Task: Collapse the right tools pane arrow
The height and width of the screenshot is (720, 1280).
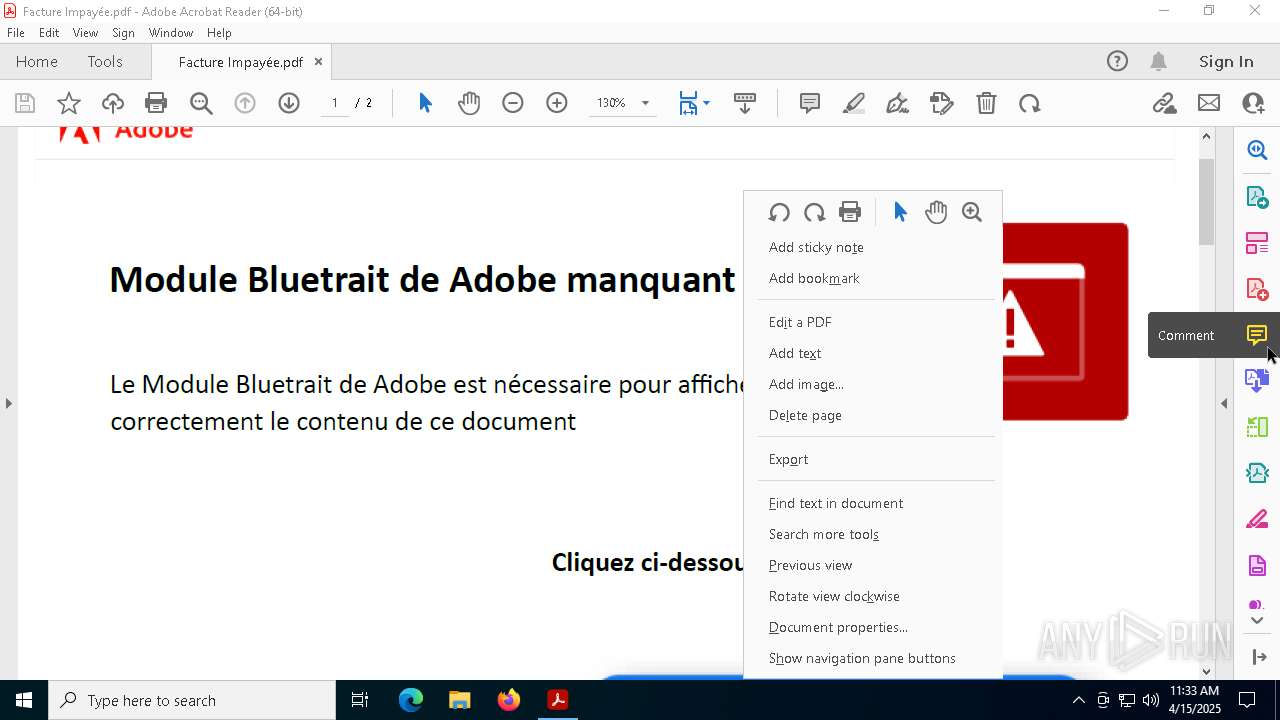Action: point(1224,403)
